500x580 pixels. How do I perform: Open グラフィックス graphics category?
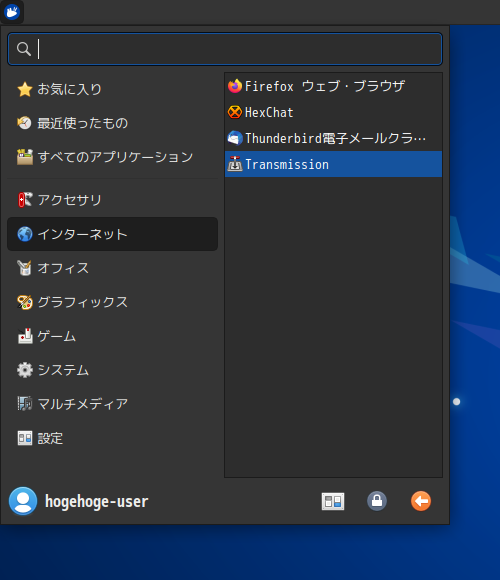(x=112, y=302)
